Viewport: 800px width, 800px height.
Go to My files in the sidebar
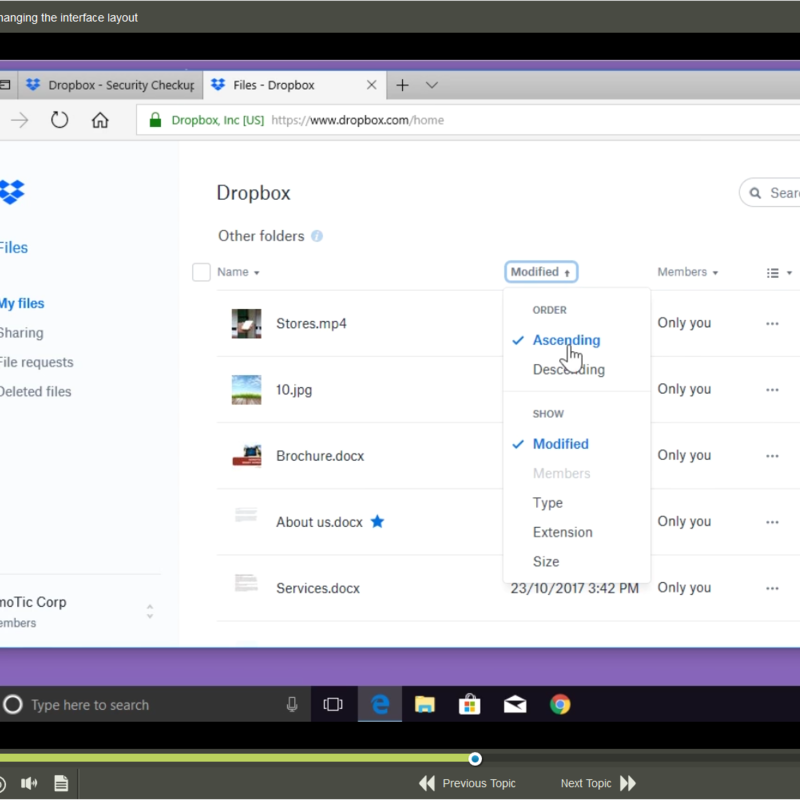click(22, 304)
